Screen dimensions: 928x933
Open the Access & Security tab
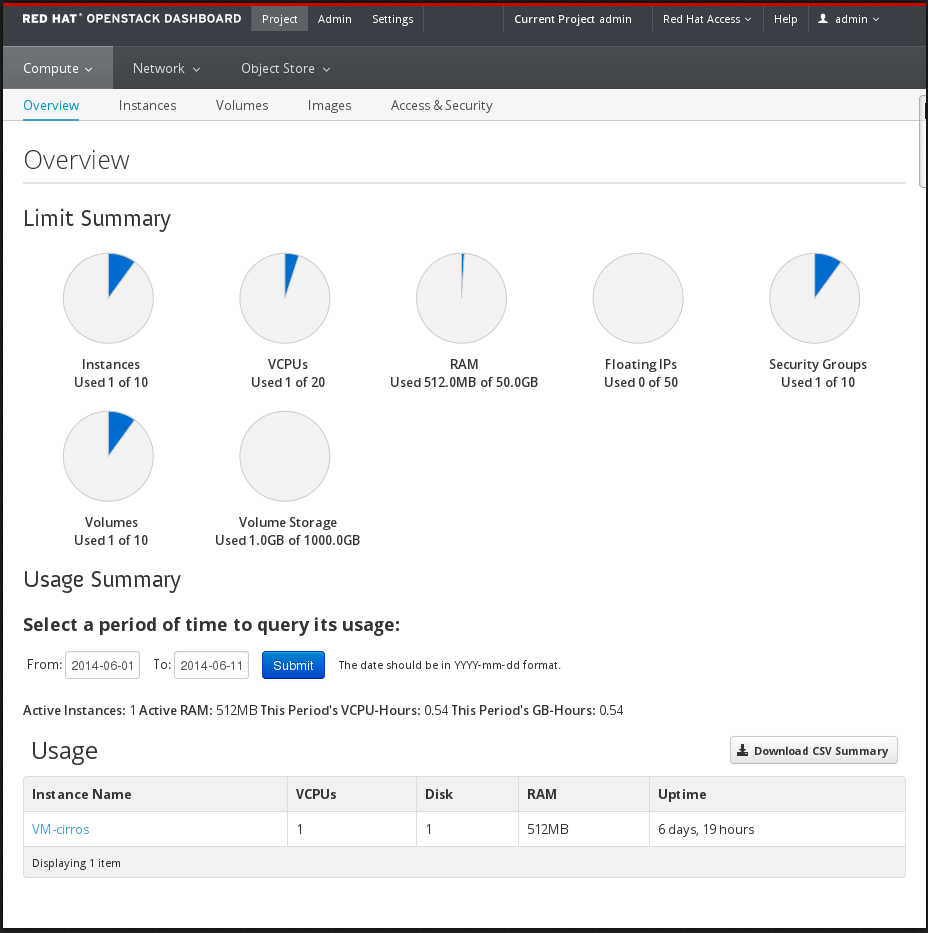(x=441, y=105)
